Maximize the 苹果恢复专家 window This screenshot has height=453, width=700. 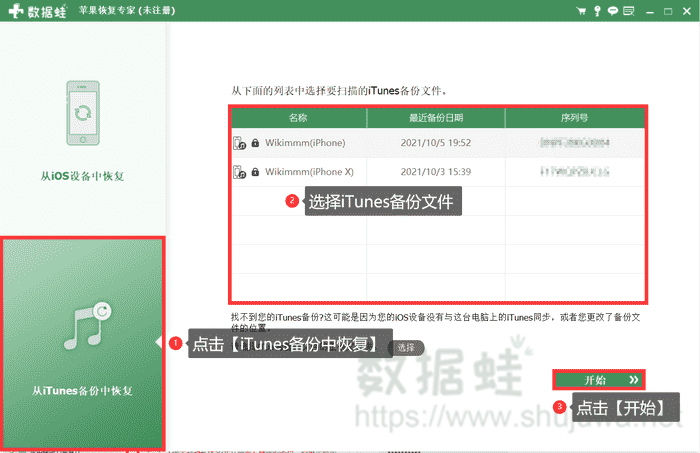(668, 12)
